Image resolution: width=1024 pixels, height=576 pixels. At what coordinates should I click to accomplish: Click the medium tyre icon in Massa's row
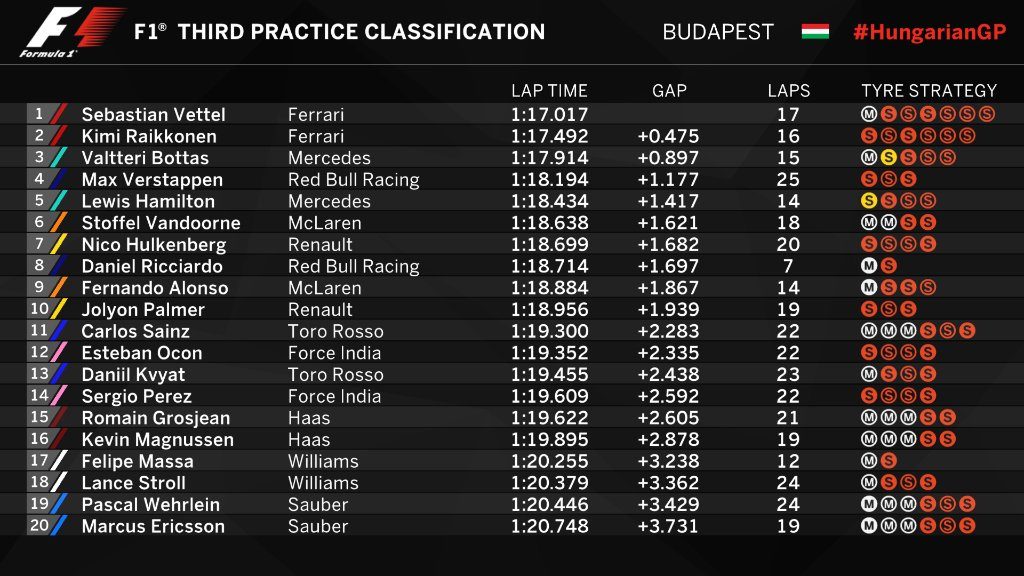pyautogui.click(x=868, y=461)
